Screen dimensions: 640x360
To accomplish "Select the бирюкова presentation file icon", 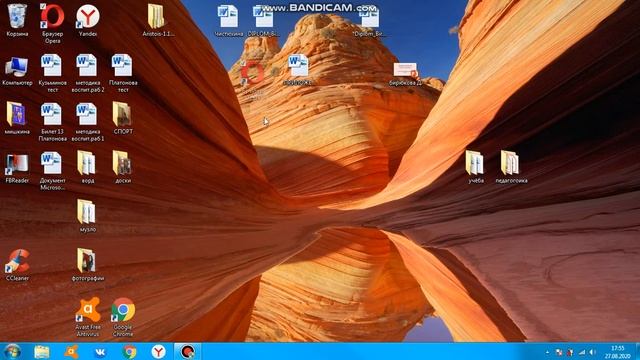I will [x=405, y=73].
